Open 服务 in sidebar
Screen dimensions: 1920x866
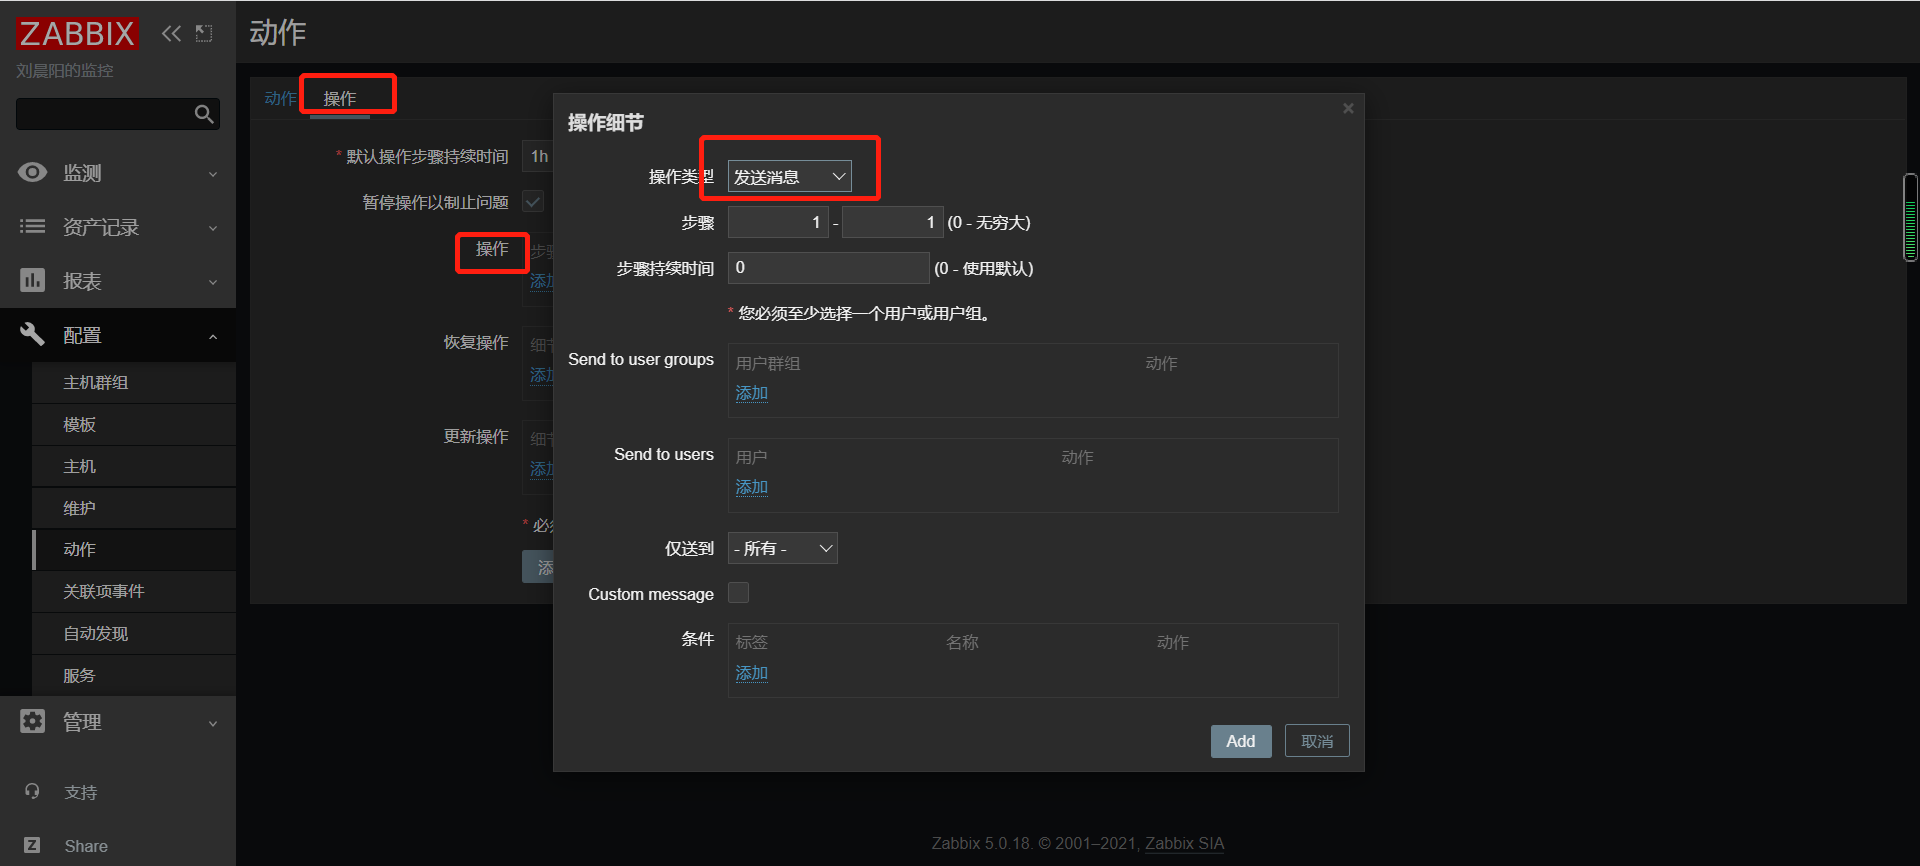click(x=134, y=675)
